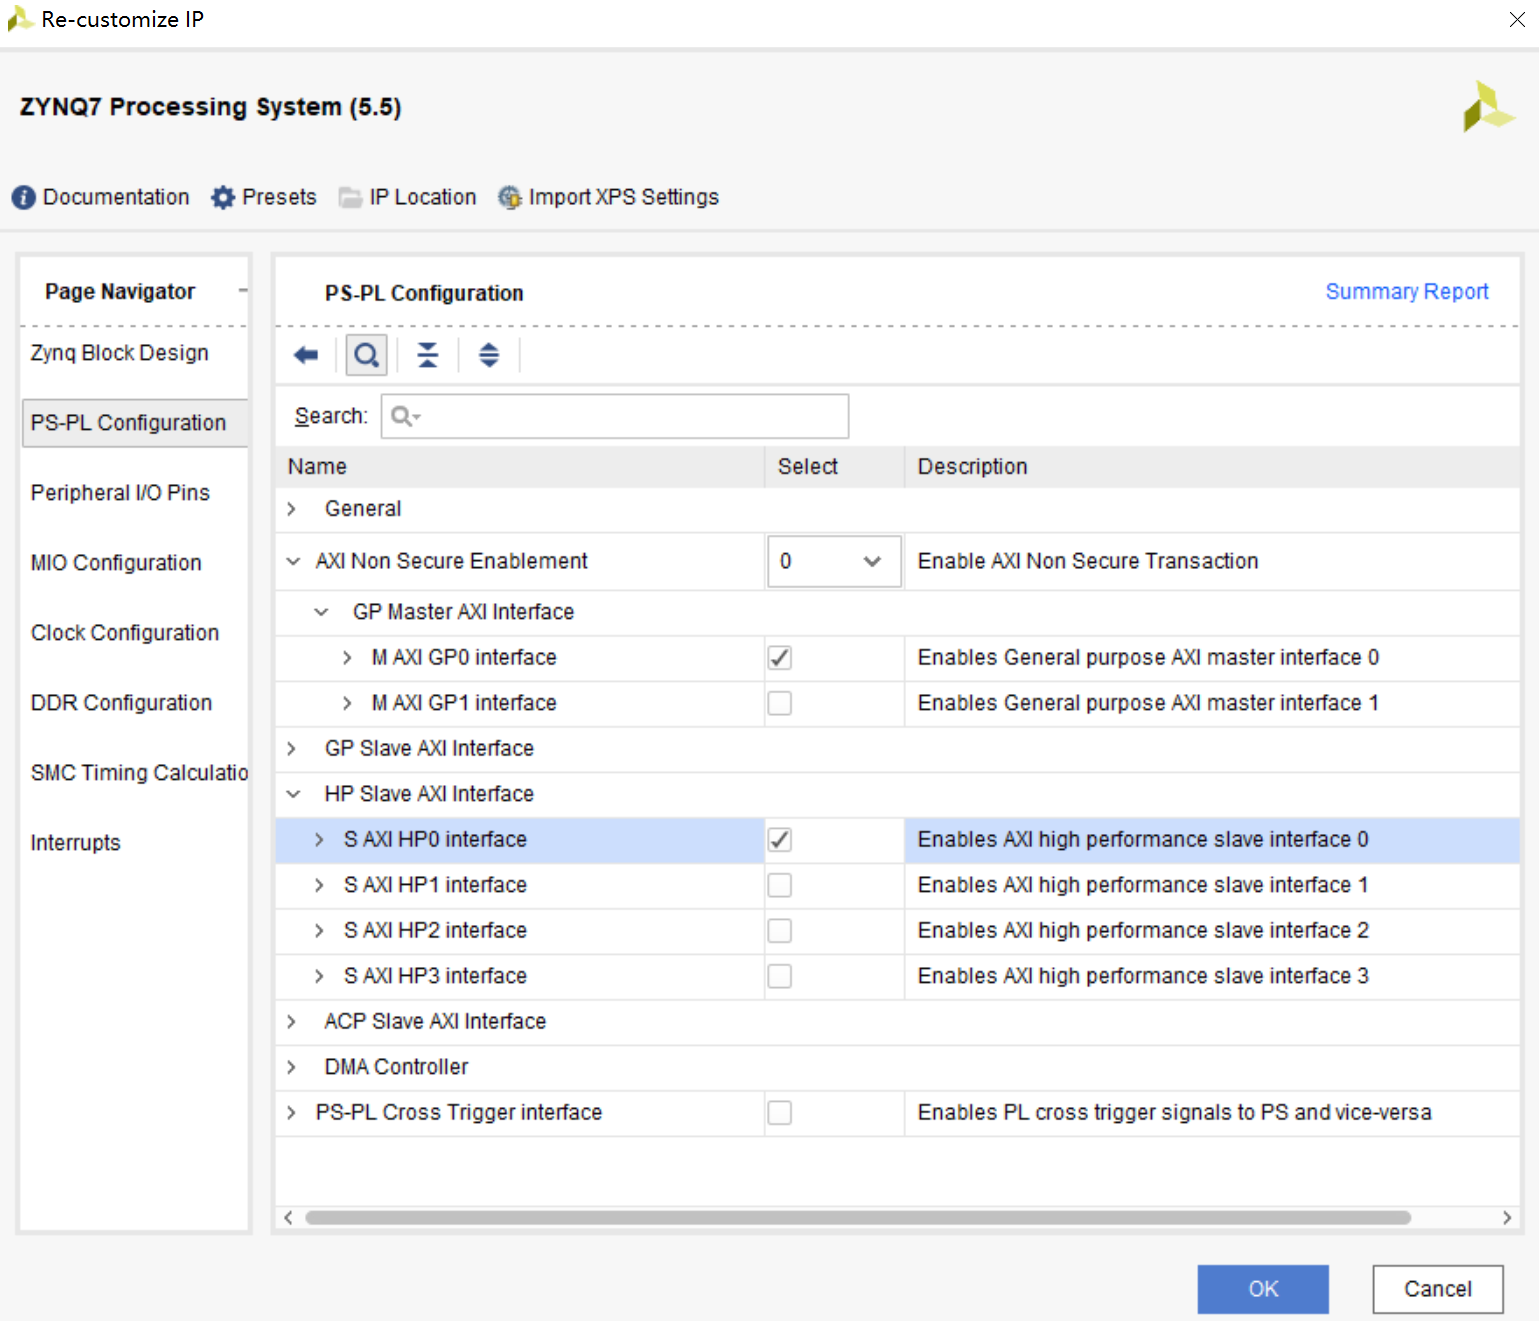Click Documentation label link
The image size is (1539, 1321).
[116, 197]
